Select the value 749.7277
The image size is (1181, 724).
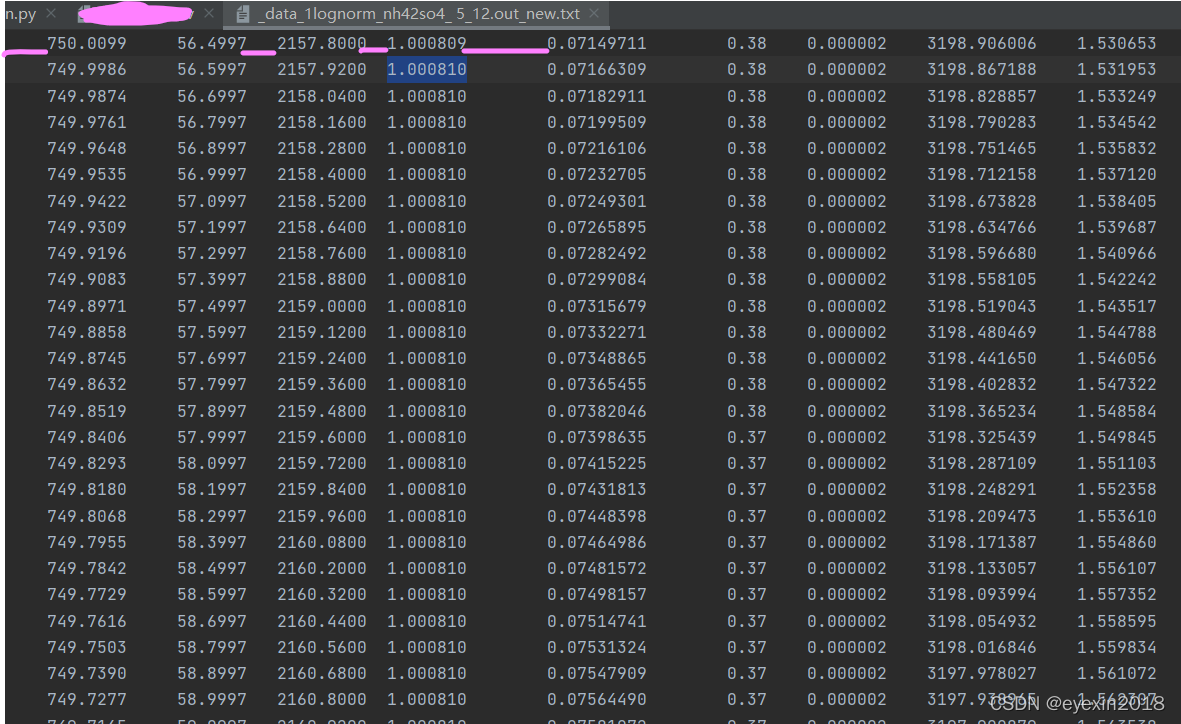87,700
